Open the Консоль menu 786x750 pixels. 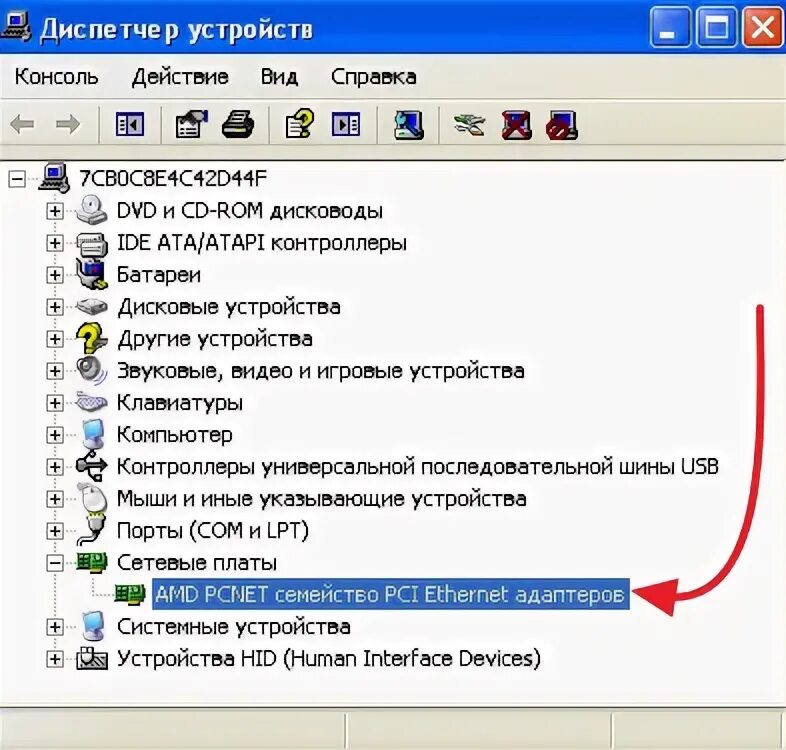click(56, 77)
